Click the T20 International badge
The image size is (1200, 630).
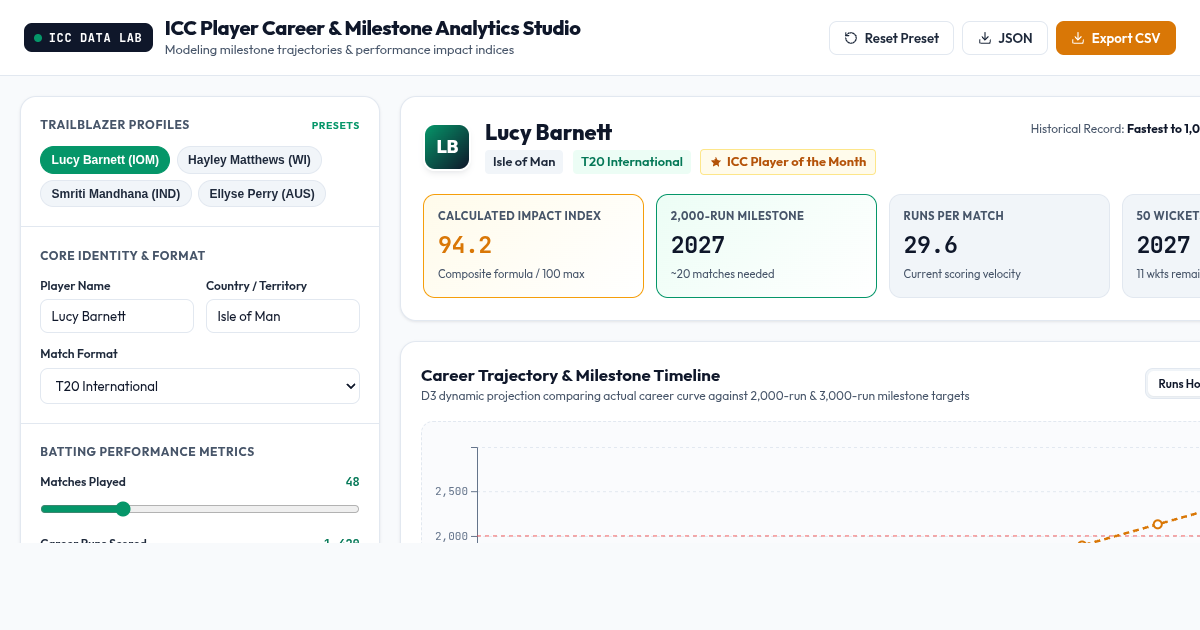(x=632, y=162)
